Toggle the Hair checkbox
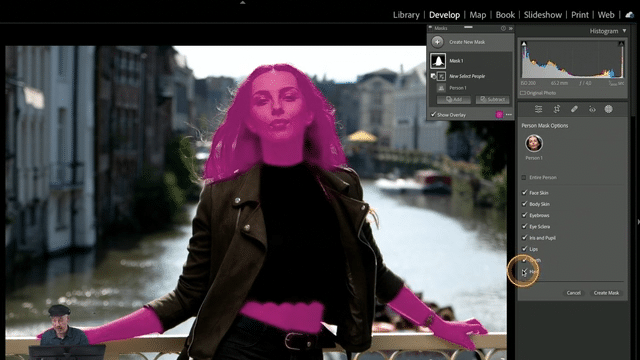640x360 pixels. tap(524, 271)
